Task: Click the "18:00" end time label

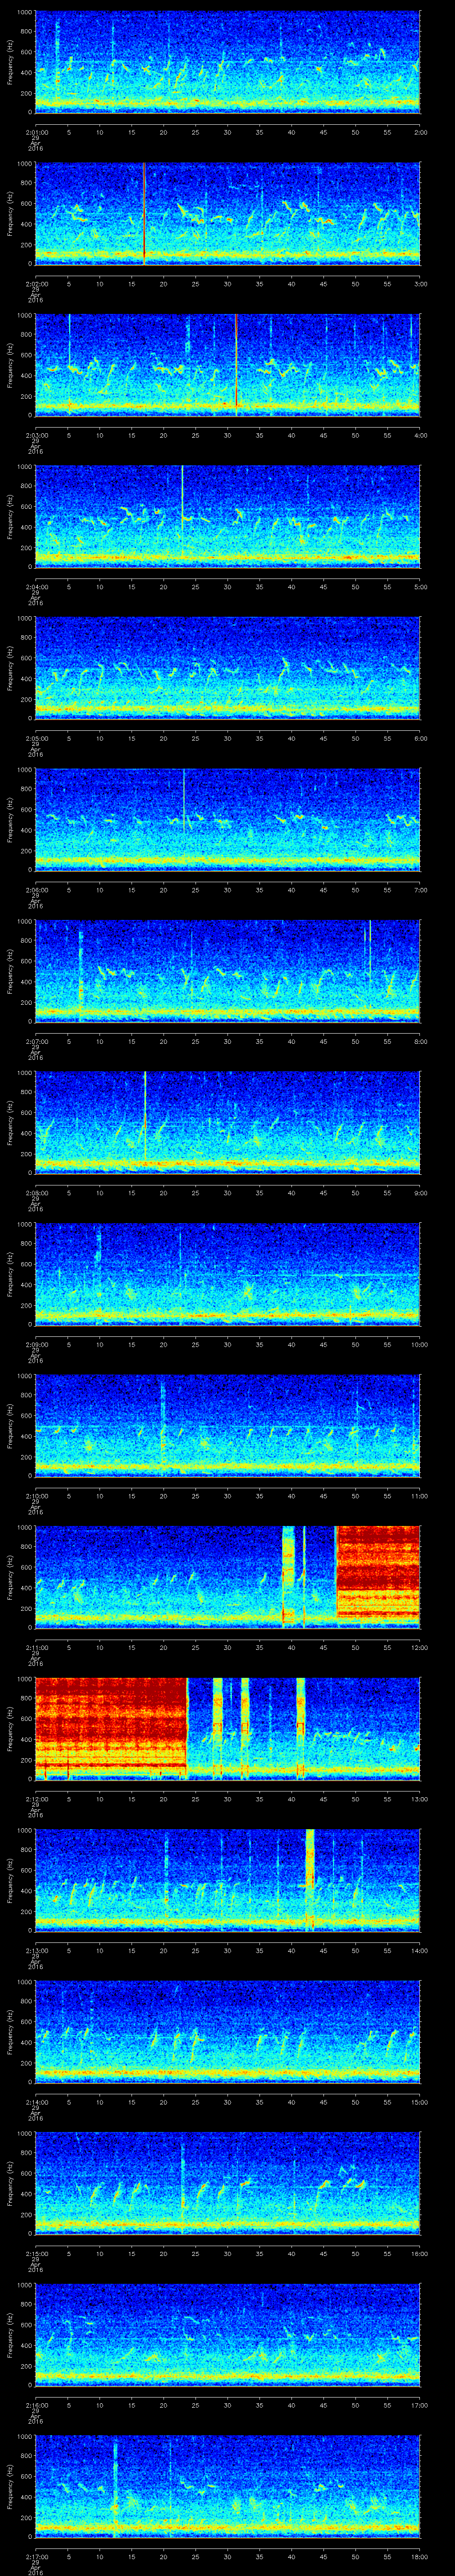Action: pyautogui.click(x=419, y=2558)
